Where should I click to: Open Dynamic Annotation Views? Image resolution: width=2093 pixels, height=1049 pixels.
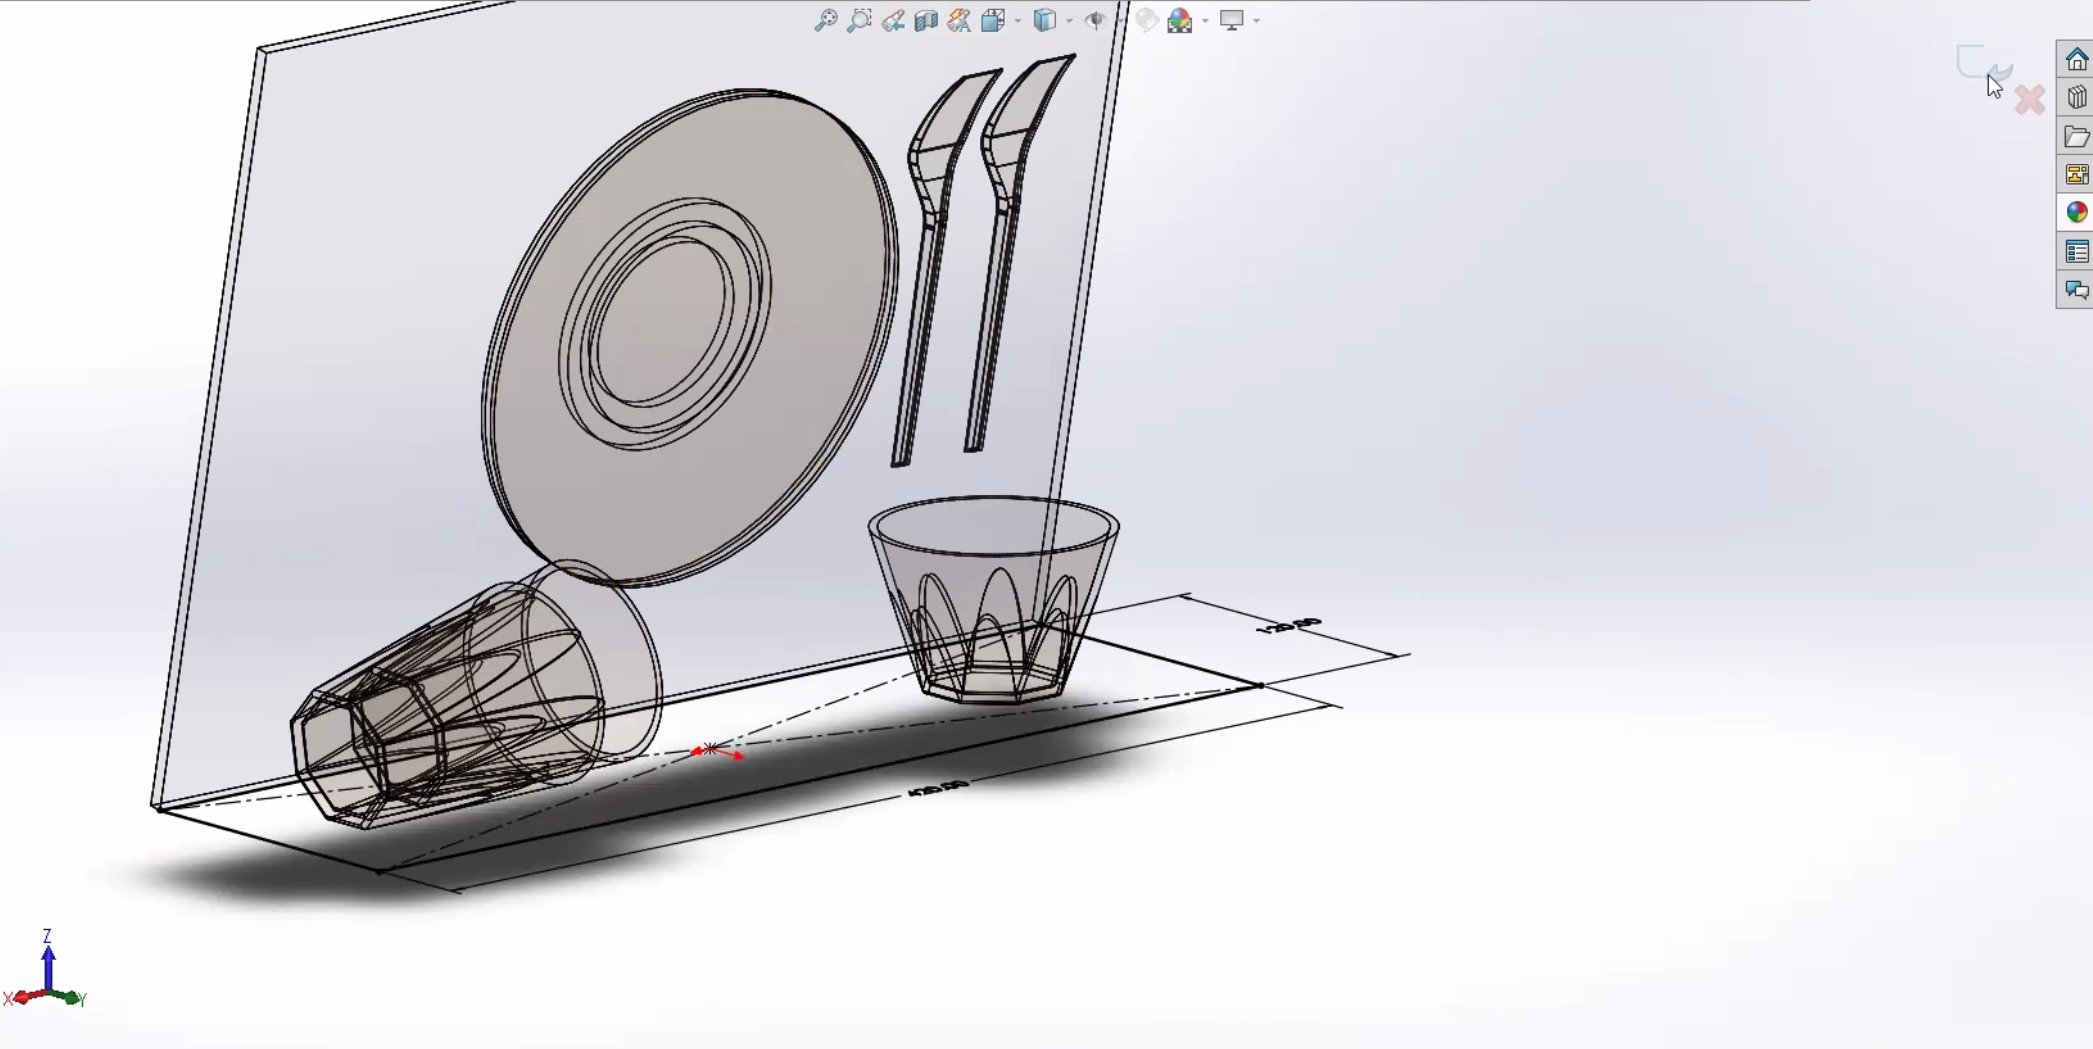click(x=959, y=20)
